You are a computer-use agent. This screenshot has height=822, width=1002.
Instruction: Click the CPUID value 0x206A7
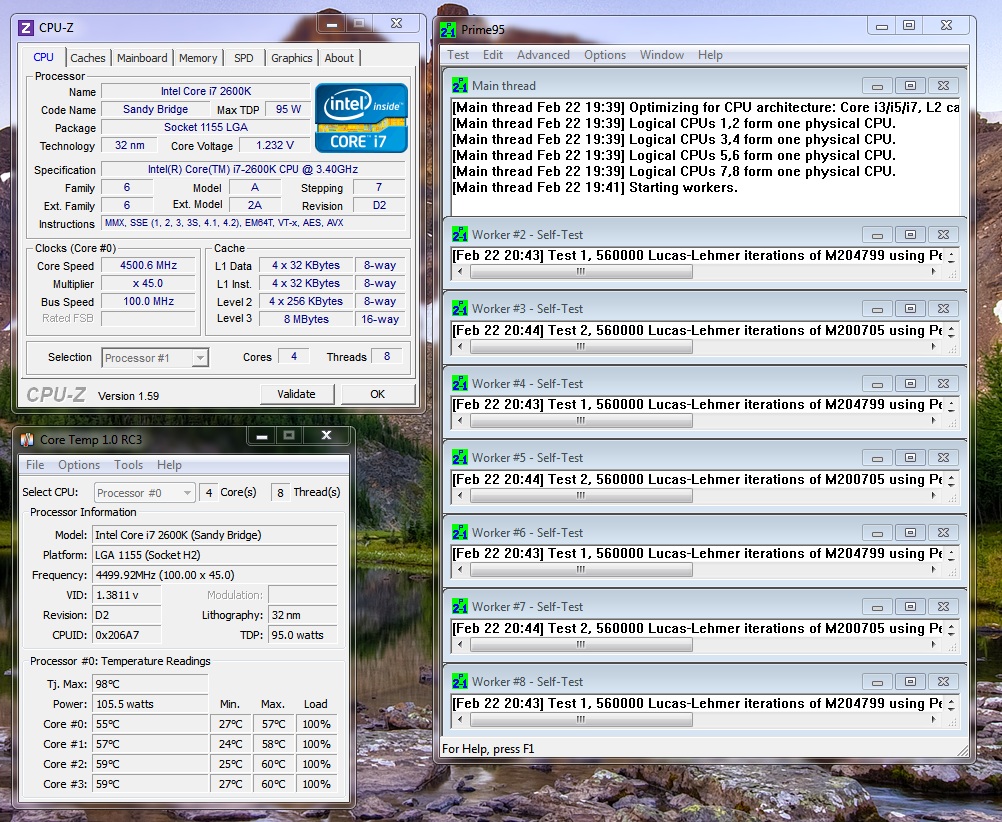click(x=127, y=635)
